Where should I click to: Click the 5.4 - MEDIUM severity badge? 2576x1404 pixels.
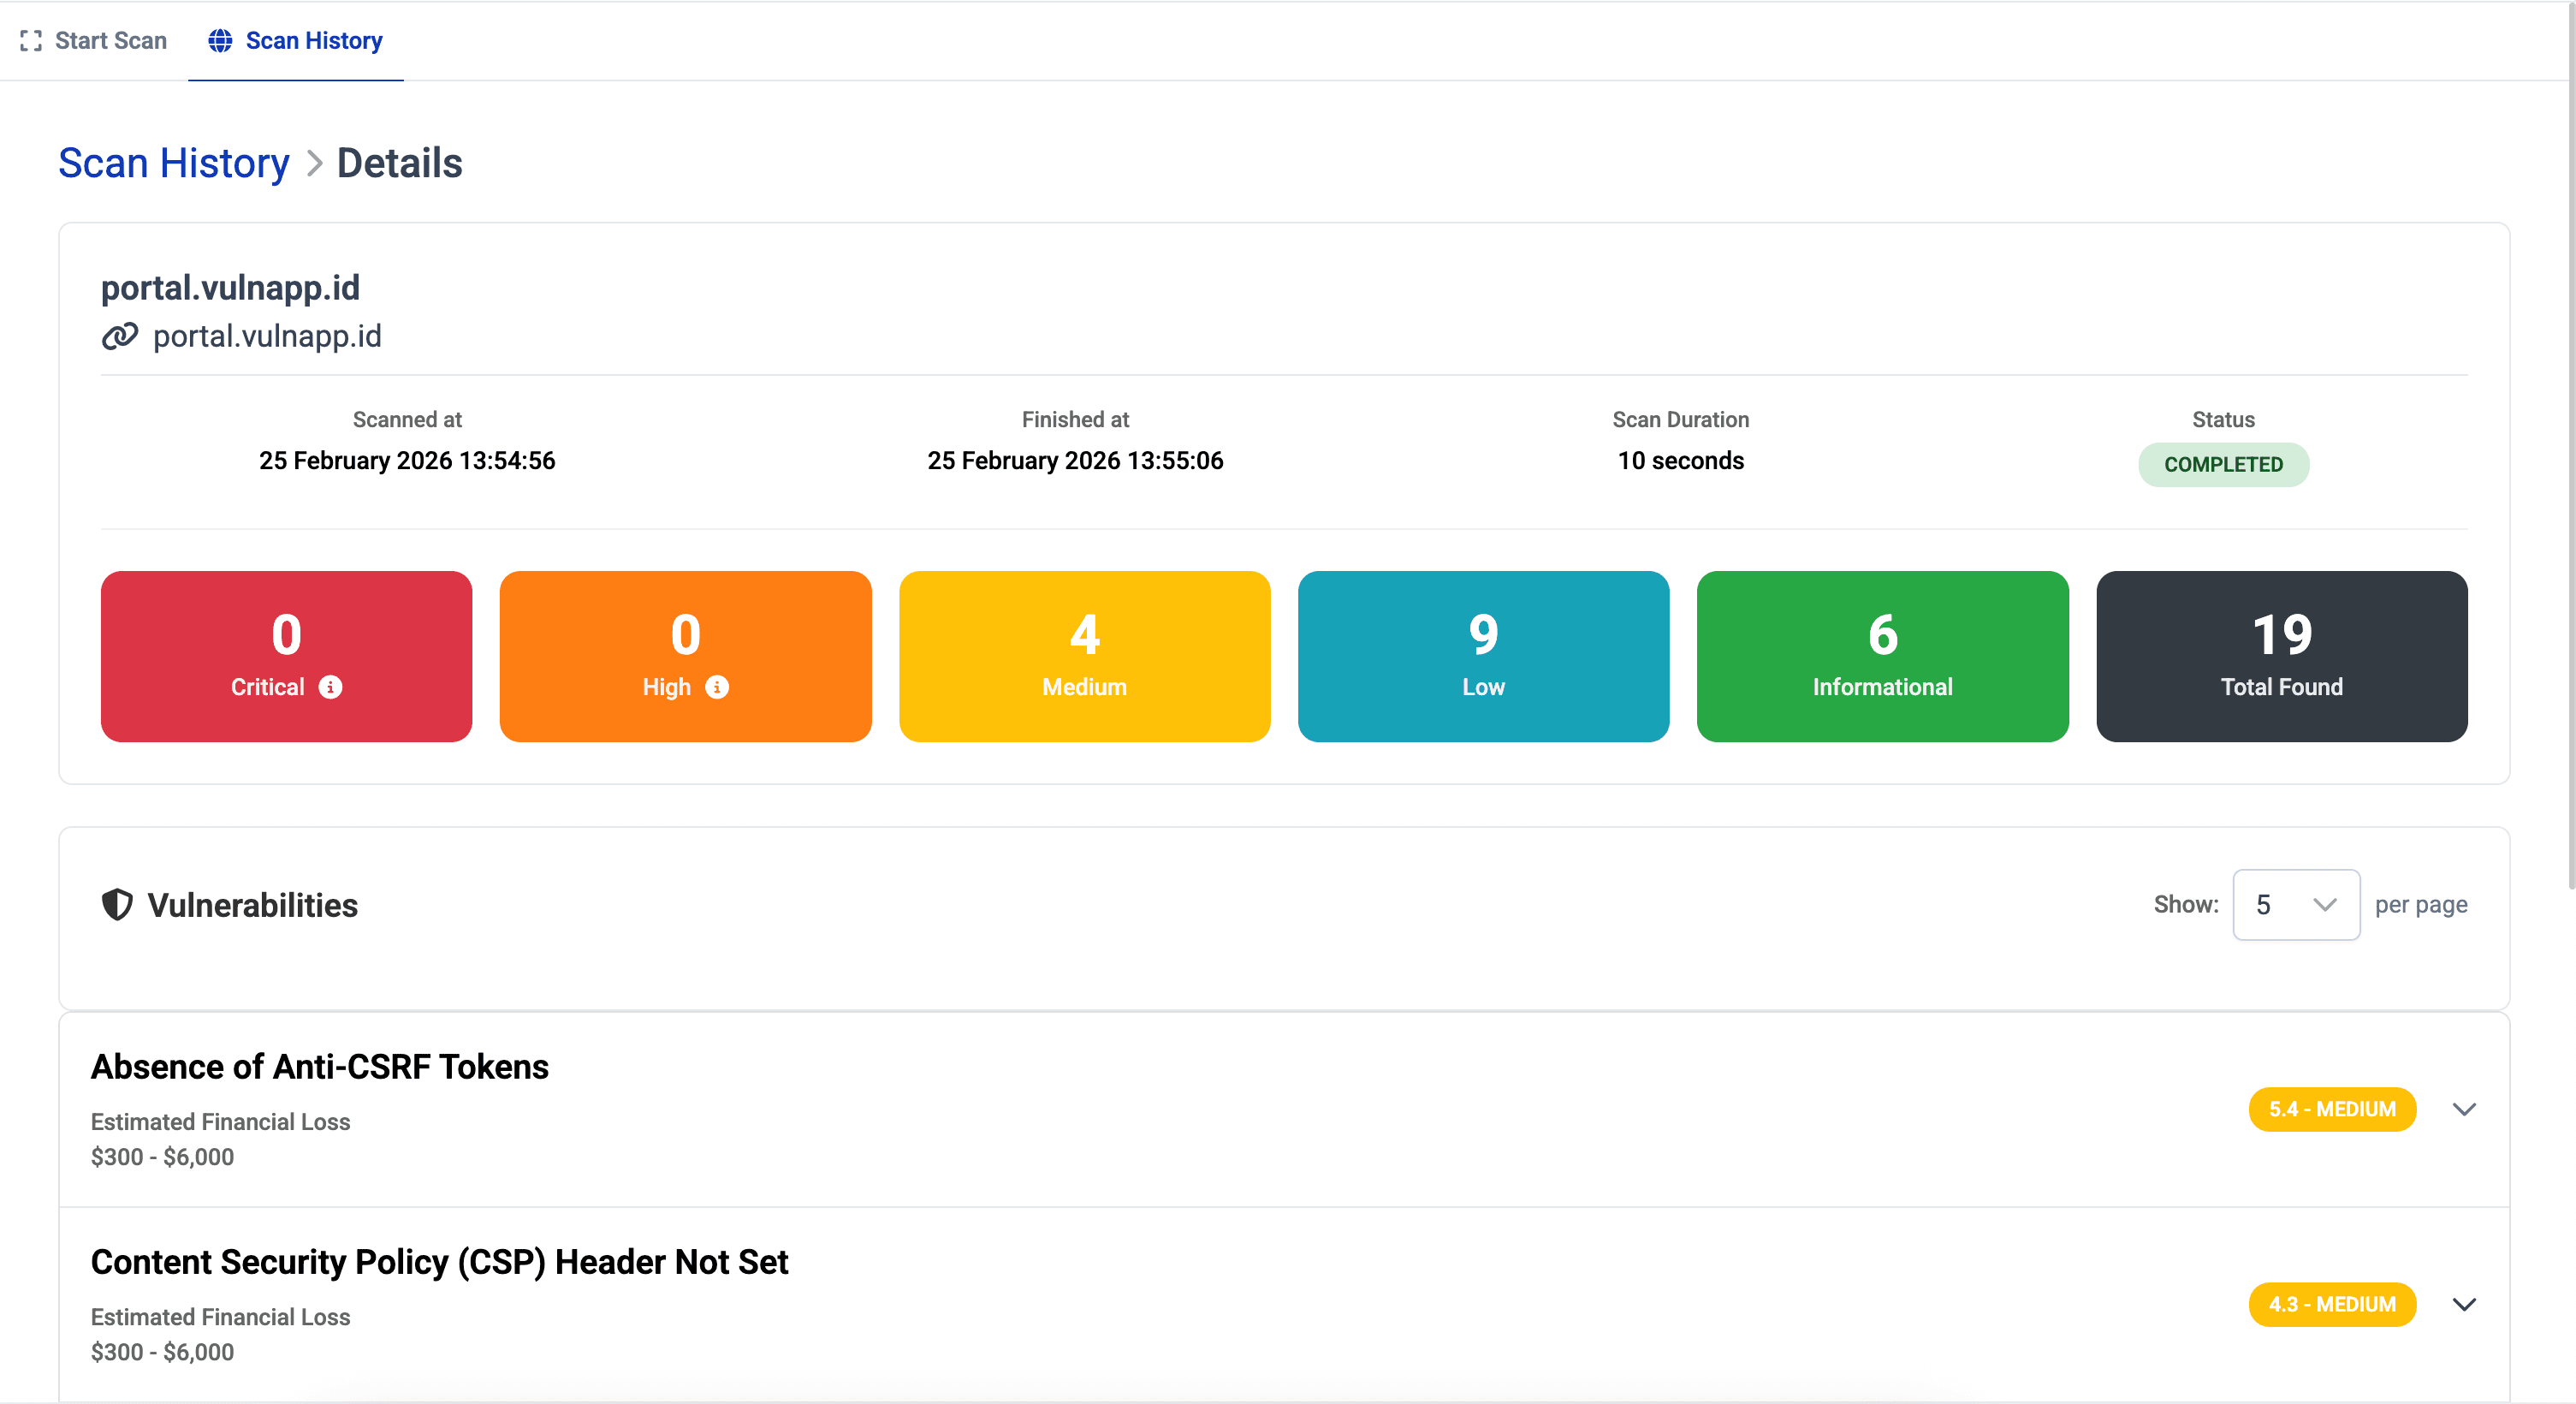click(x=2332, y=1109)
